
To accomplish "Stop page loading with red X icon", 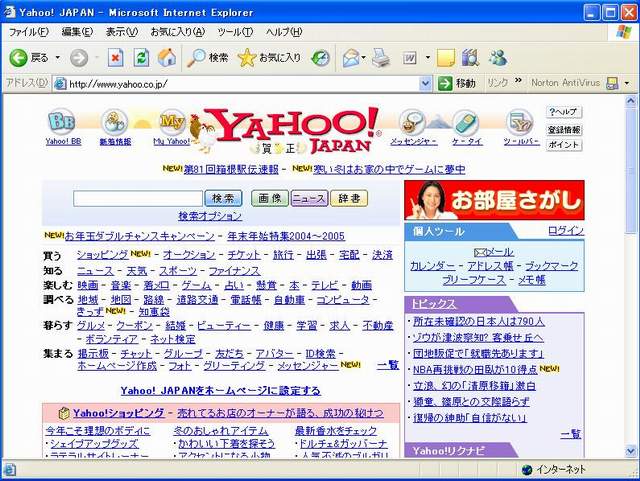I will (x=116, y=58).
